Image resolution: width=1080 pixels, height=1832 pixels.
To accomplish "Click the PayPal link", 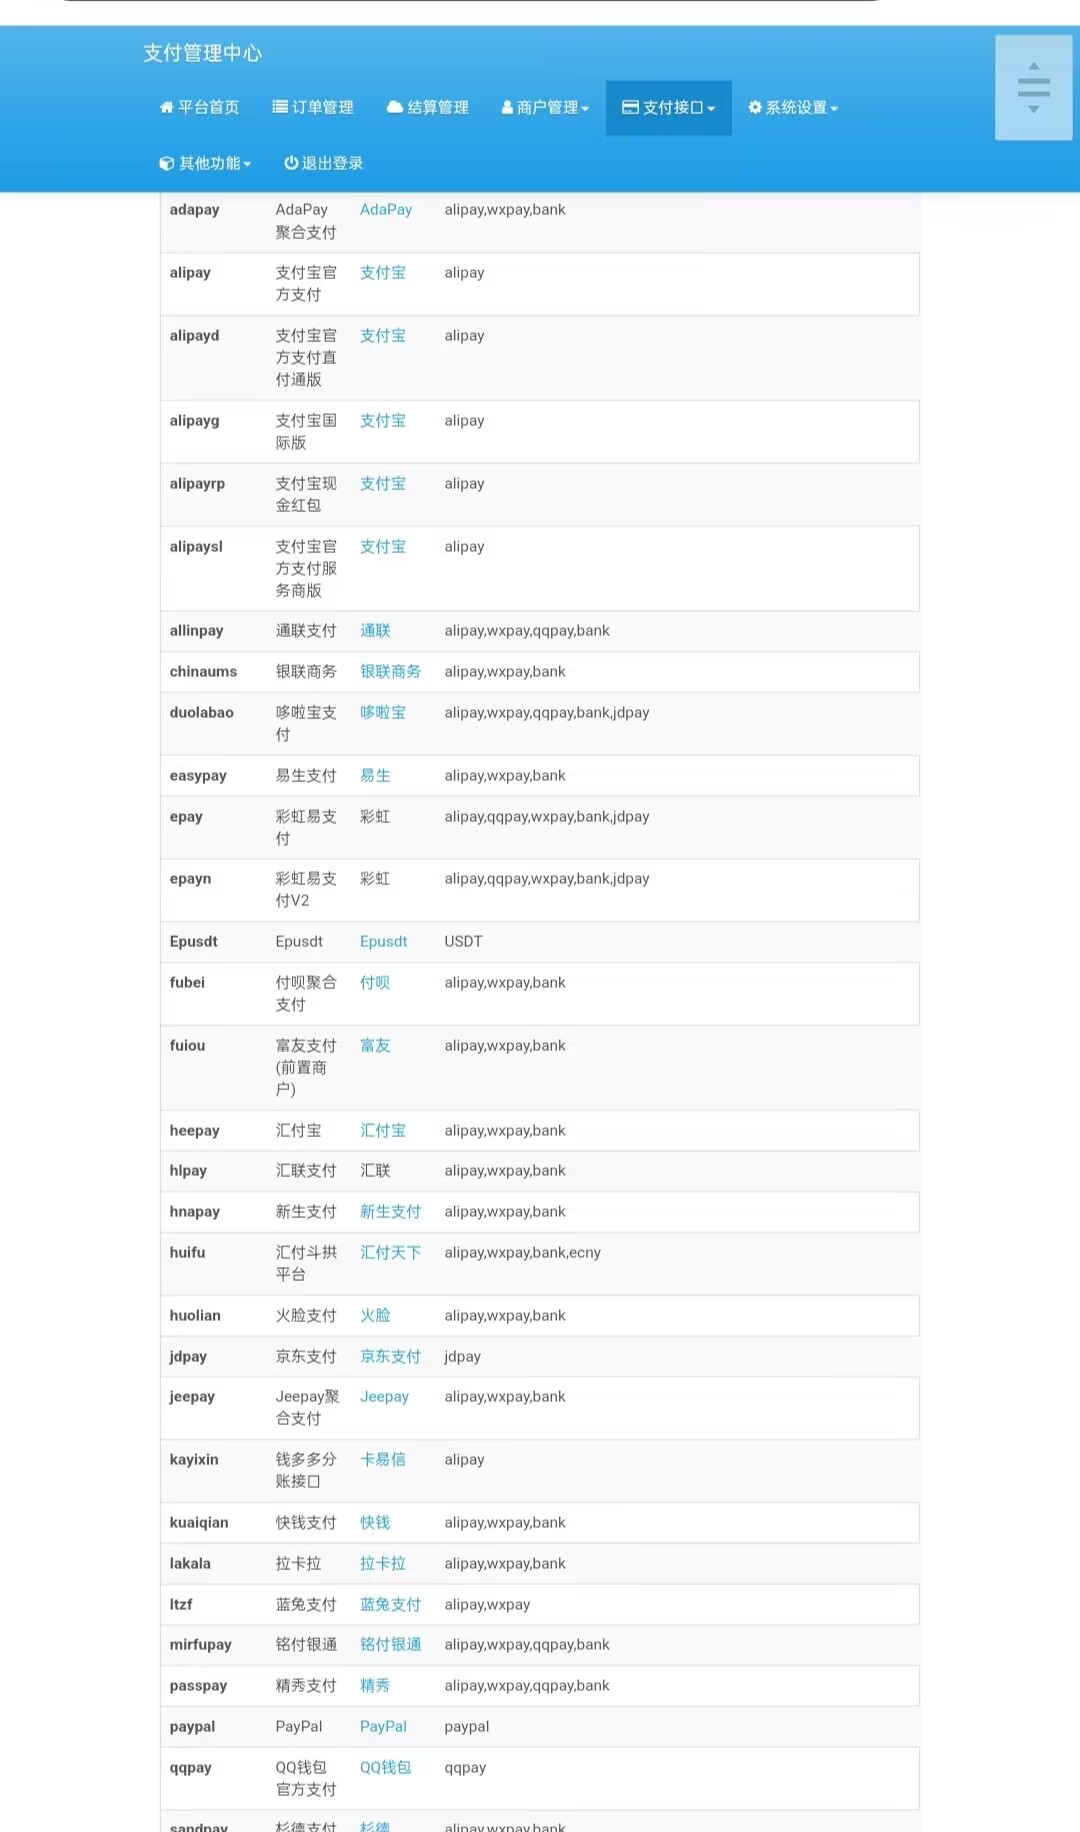I will pyautogui.click(x=383, y=1726).
